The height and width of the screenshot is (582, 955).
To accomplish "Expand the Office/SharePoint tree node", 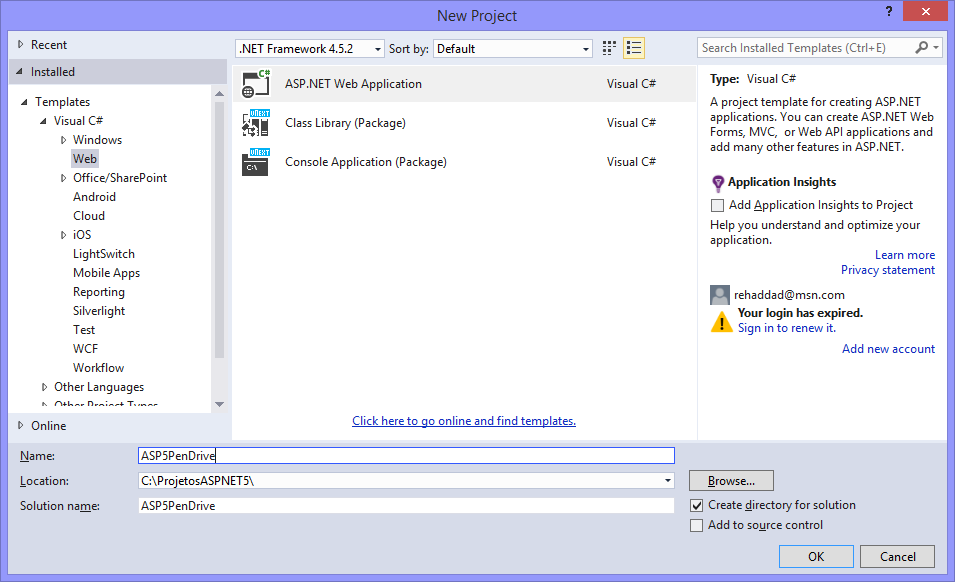I will [63, 178].
